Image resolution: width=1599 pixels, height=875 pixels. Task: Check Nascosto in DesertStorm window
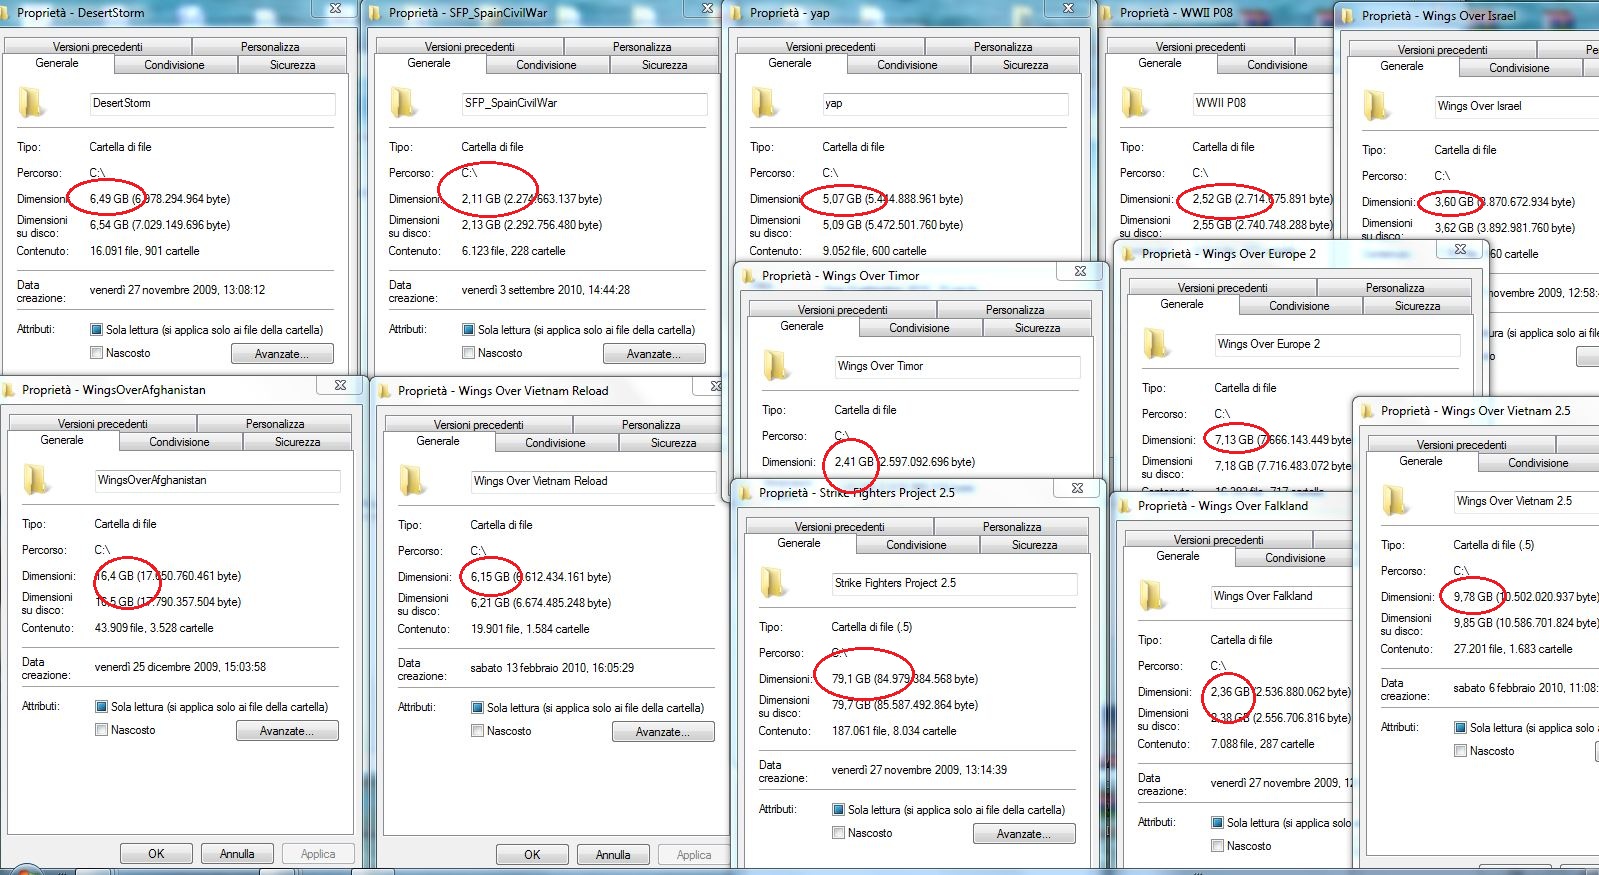[x=96, y=353]
